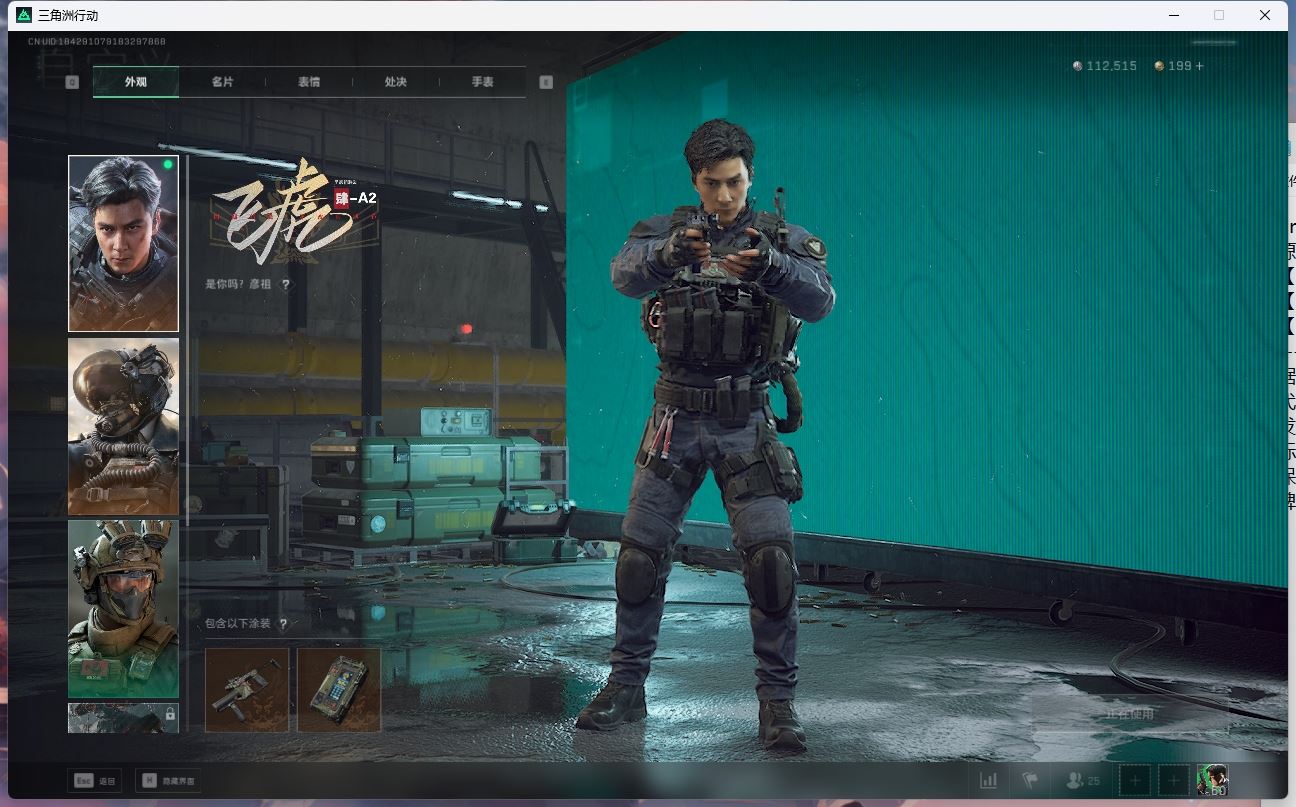Preview the included handheld device skin item

click(x=339, y=689)
